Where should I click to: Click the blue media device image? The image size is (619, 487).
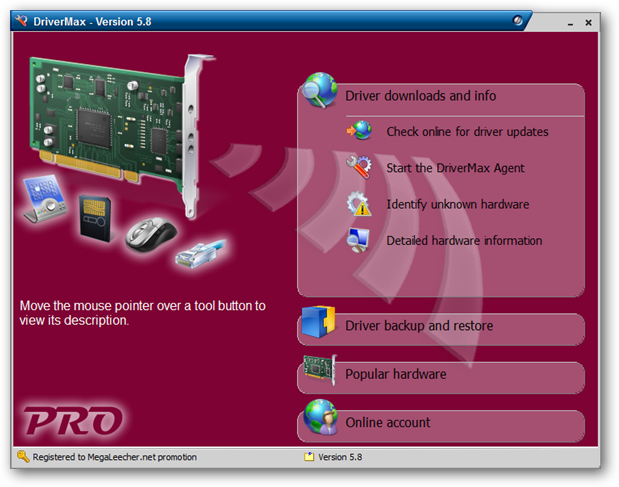tap(43, 198)
